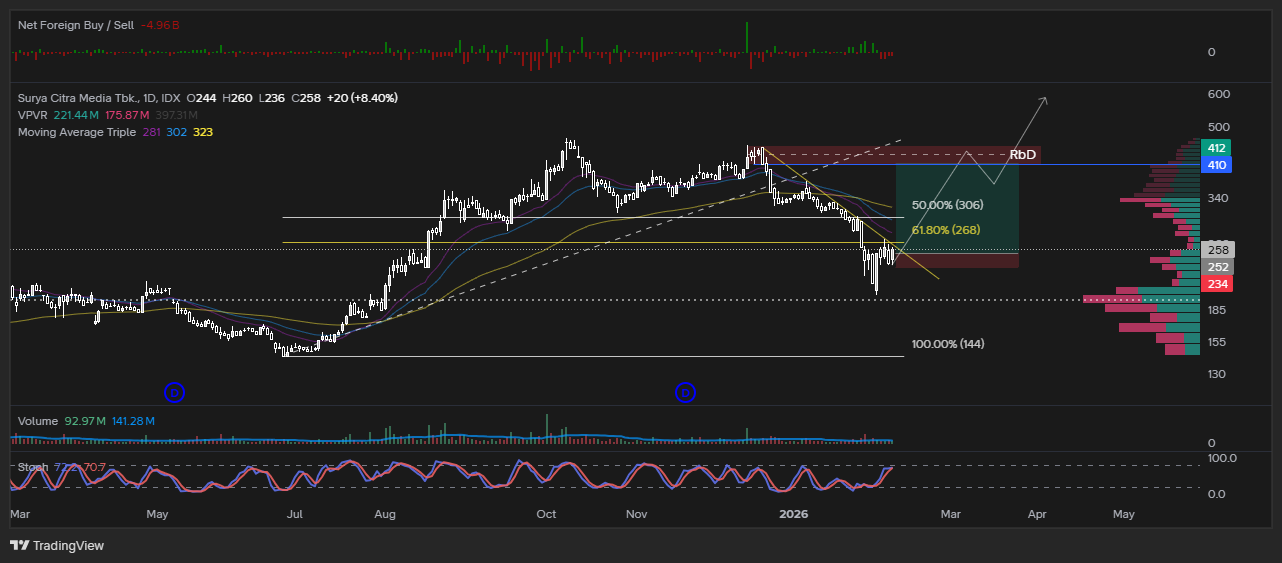Click the yellow 323 moving average value

coord(202,132)
